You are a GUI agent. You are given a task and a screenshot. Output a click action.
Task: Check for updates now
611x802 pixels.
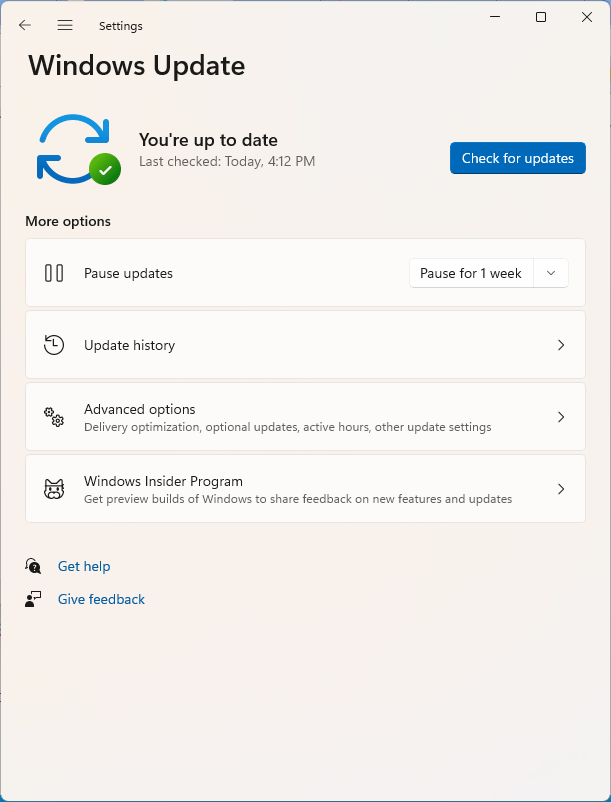pyautogui.click(x=517, y=158)
